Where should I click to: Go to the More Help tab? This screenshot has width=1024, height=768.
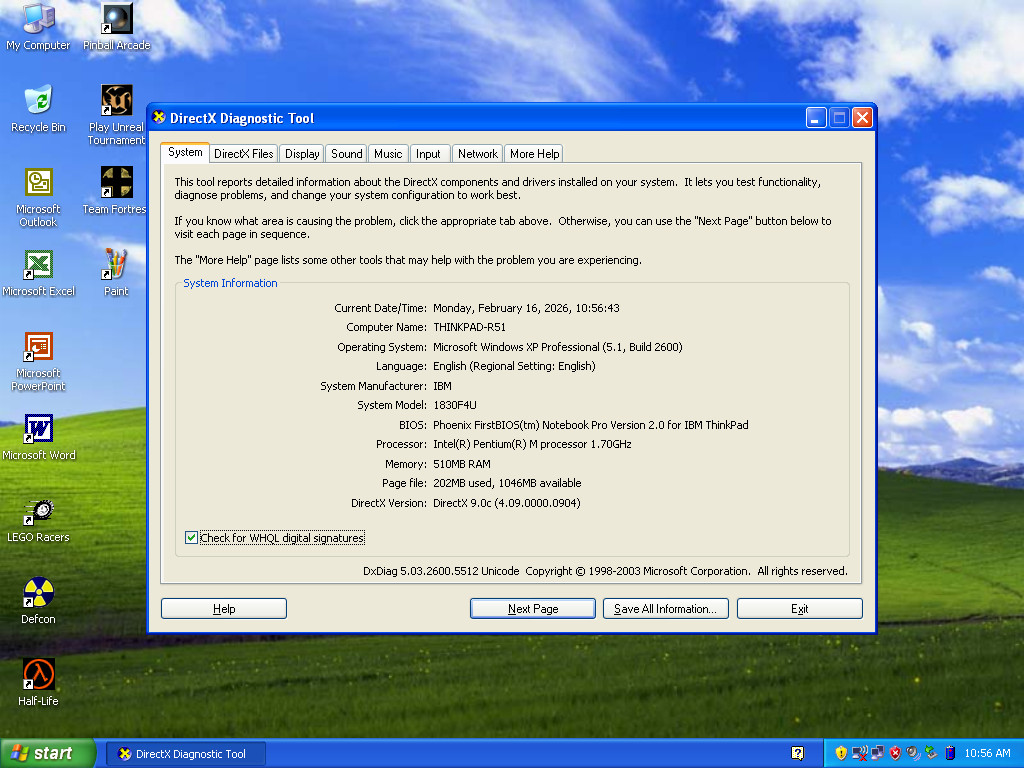pyautogui.click(x=534, y=154)
